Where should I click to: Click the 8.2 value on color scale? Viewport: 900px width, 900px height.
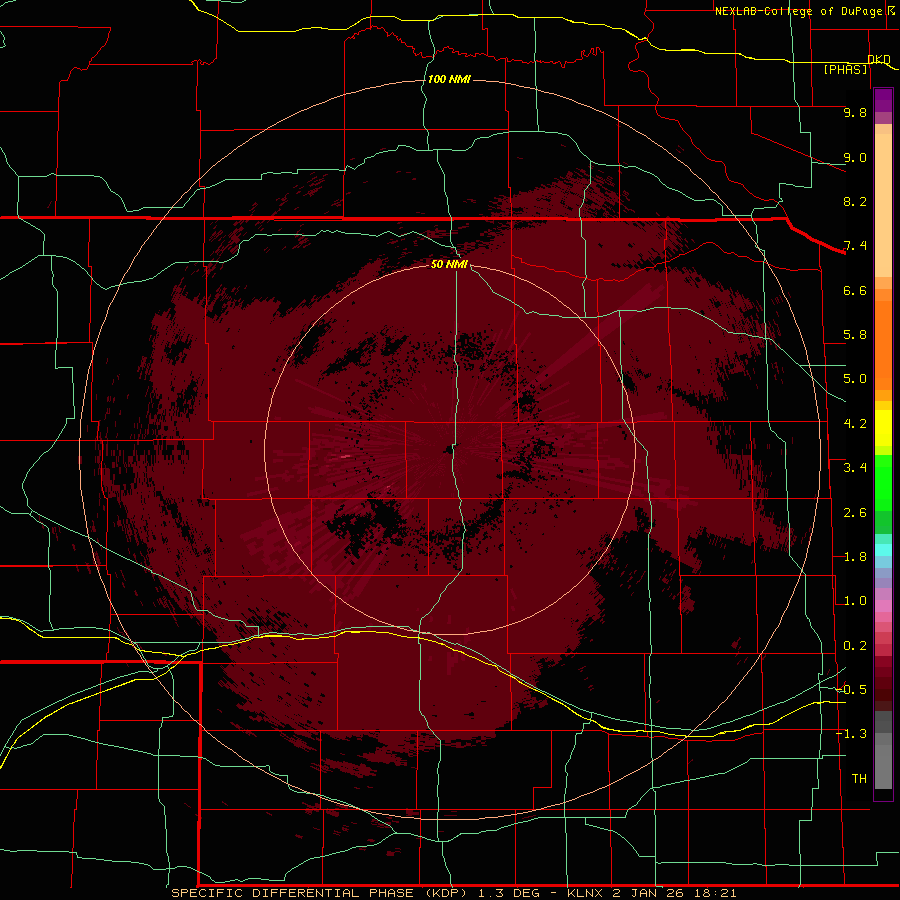pos(855,201)
